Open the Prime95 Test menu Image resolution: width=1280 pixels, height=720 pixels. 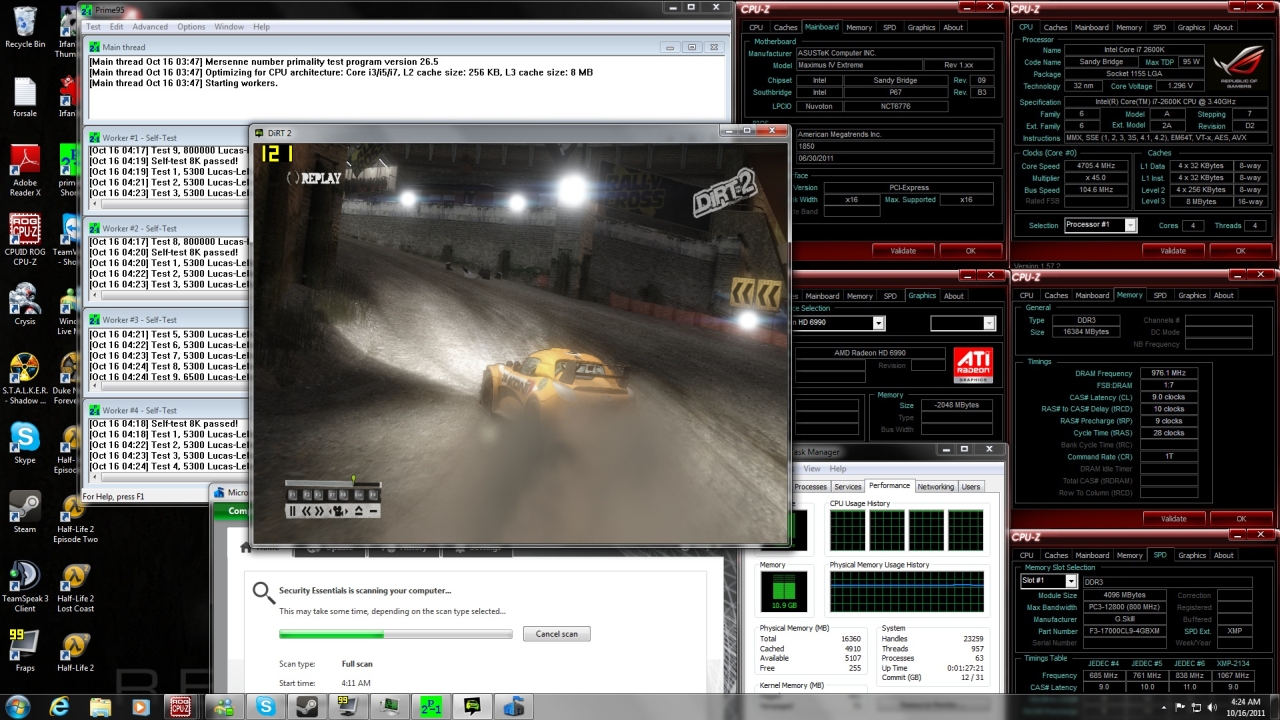[93, 27]
